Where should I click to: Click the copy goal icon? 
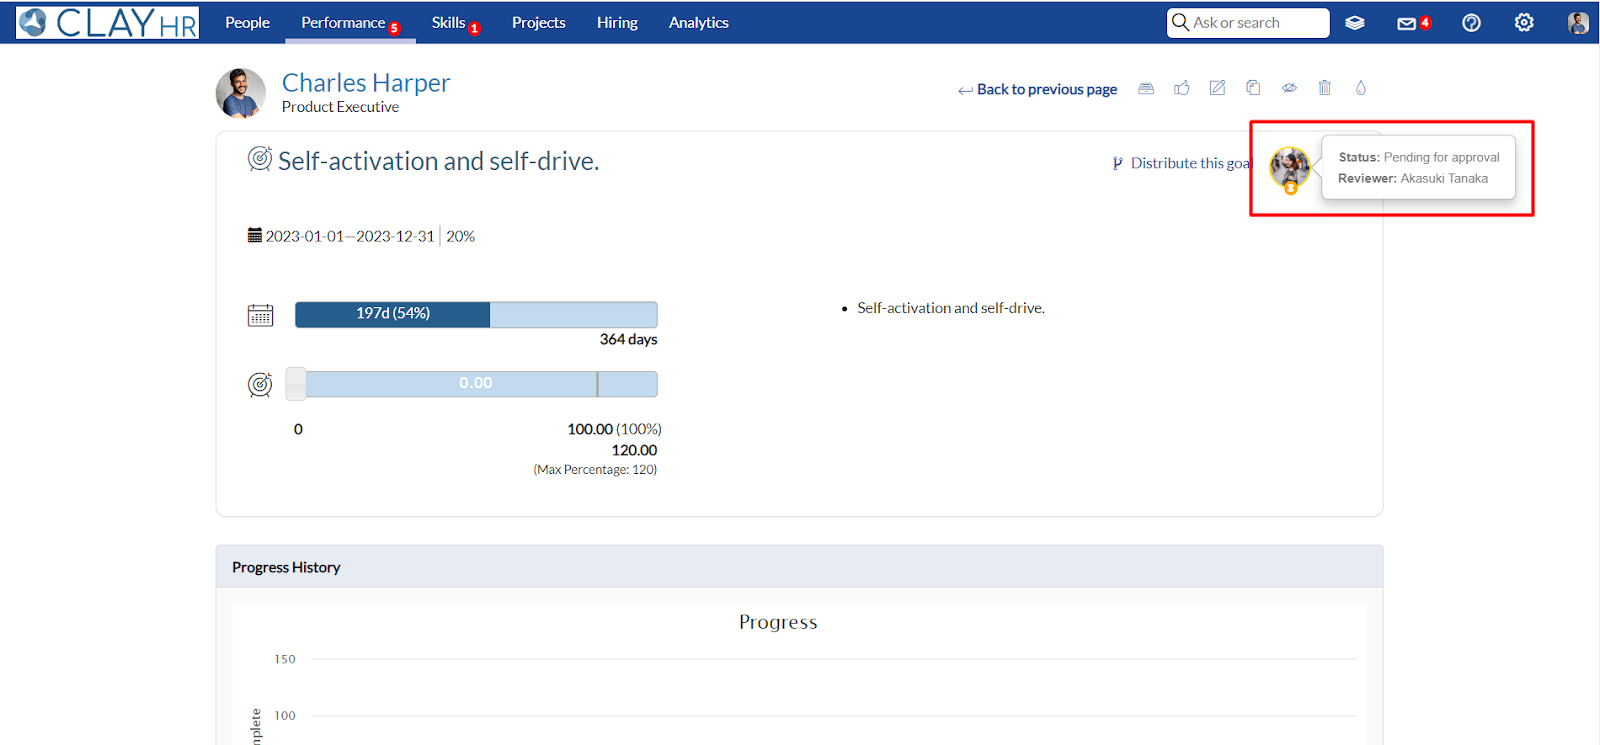tap(1253, 88)
